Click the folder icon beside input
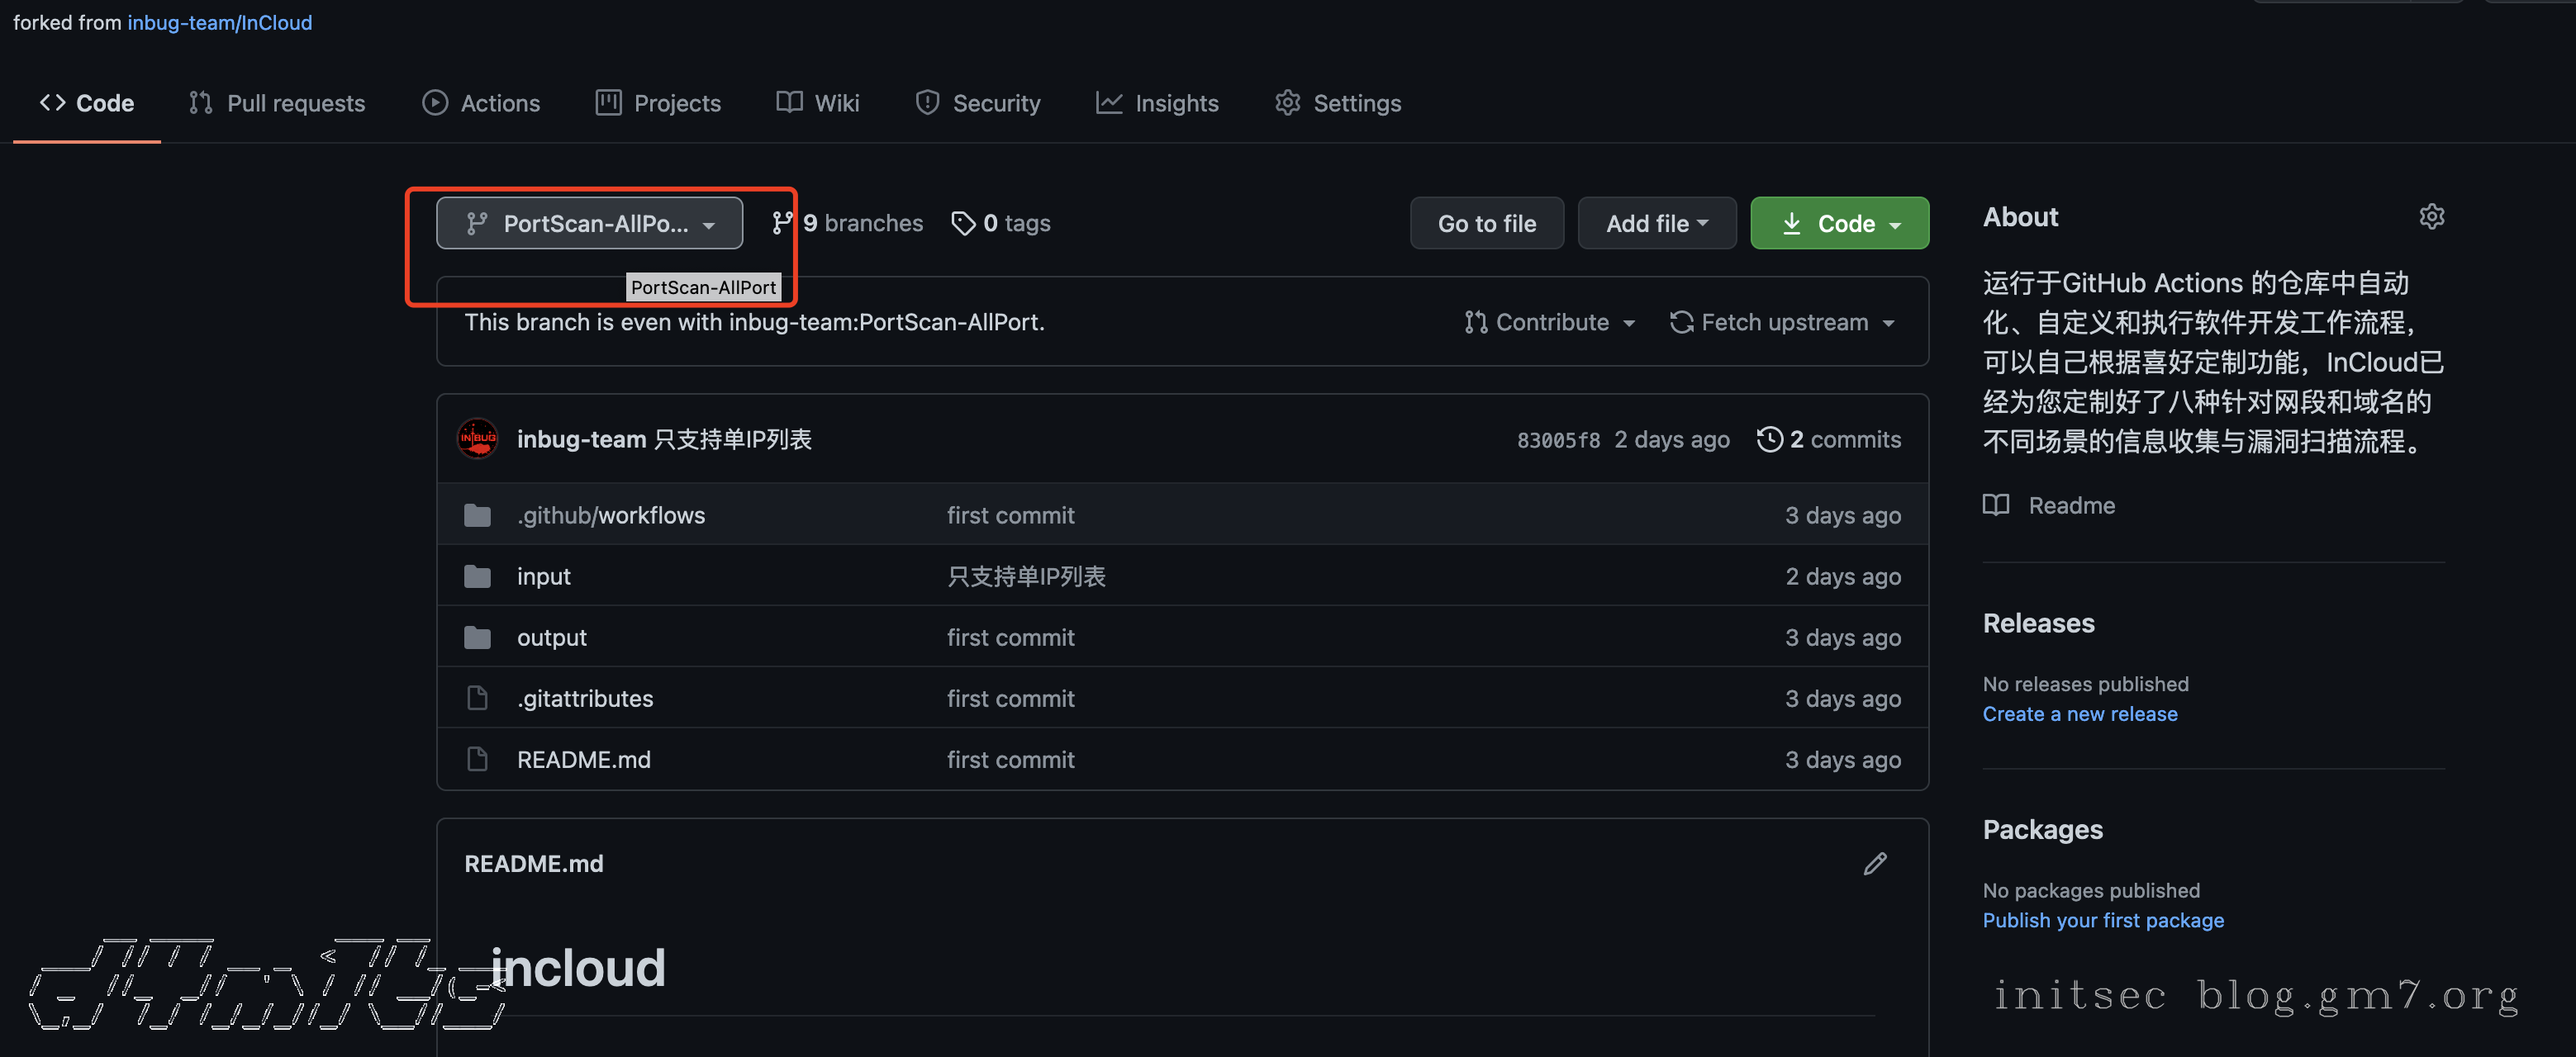Image resolution: width=2576 pixels, height=1057 pixels. [x=478, y=576]
